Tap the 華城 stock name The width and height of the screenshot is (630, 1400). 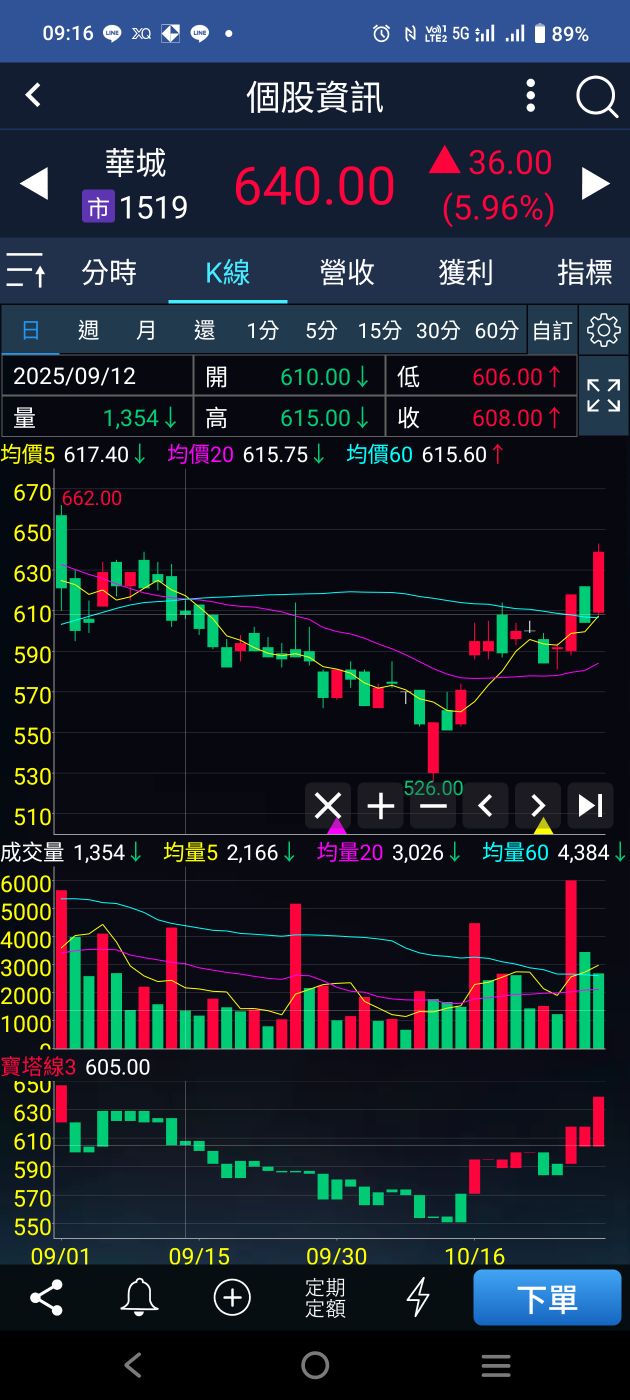tap(136, 163)
